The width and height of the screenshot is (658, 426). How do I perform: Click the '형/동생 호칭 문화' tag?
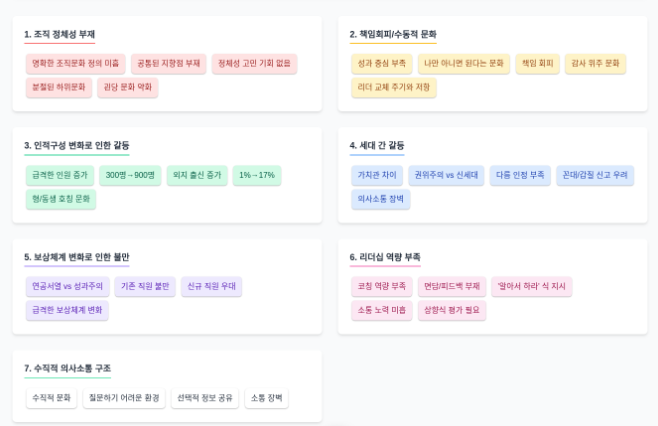[60, 199]
